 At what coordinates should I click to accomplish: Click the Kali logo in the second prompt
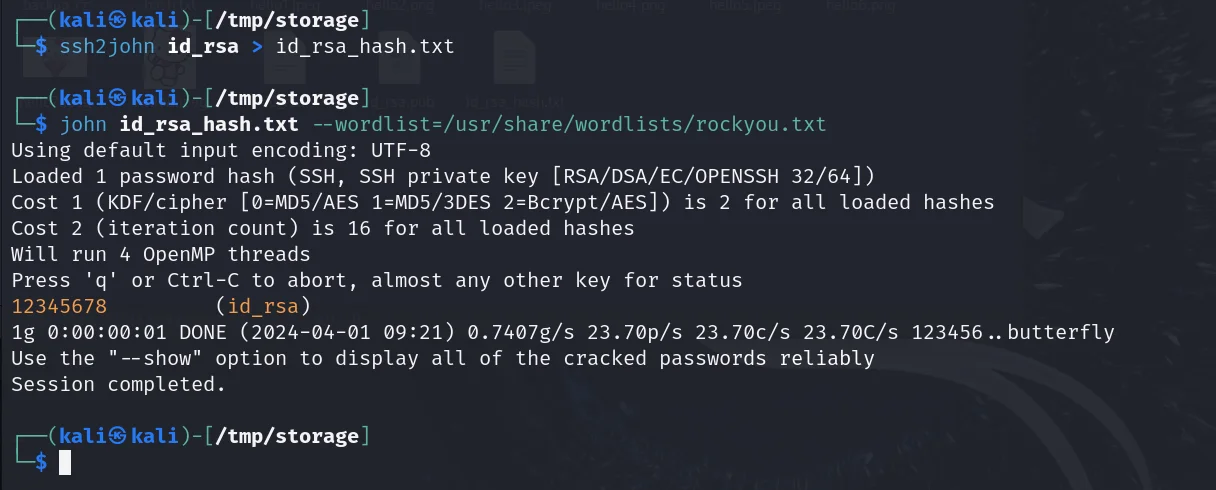(x=117, y=98)
